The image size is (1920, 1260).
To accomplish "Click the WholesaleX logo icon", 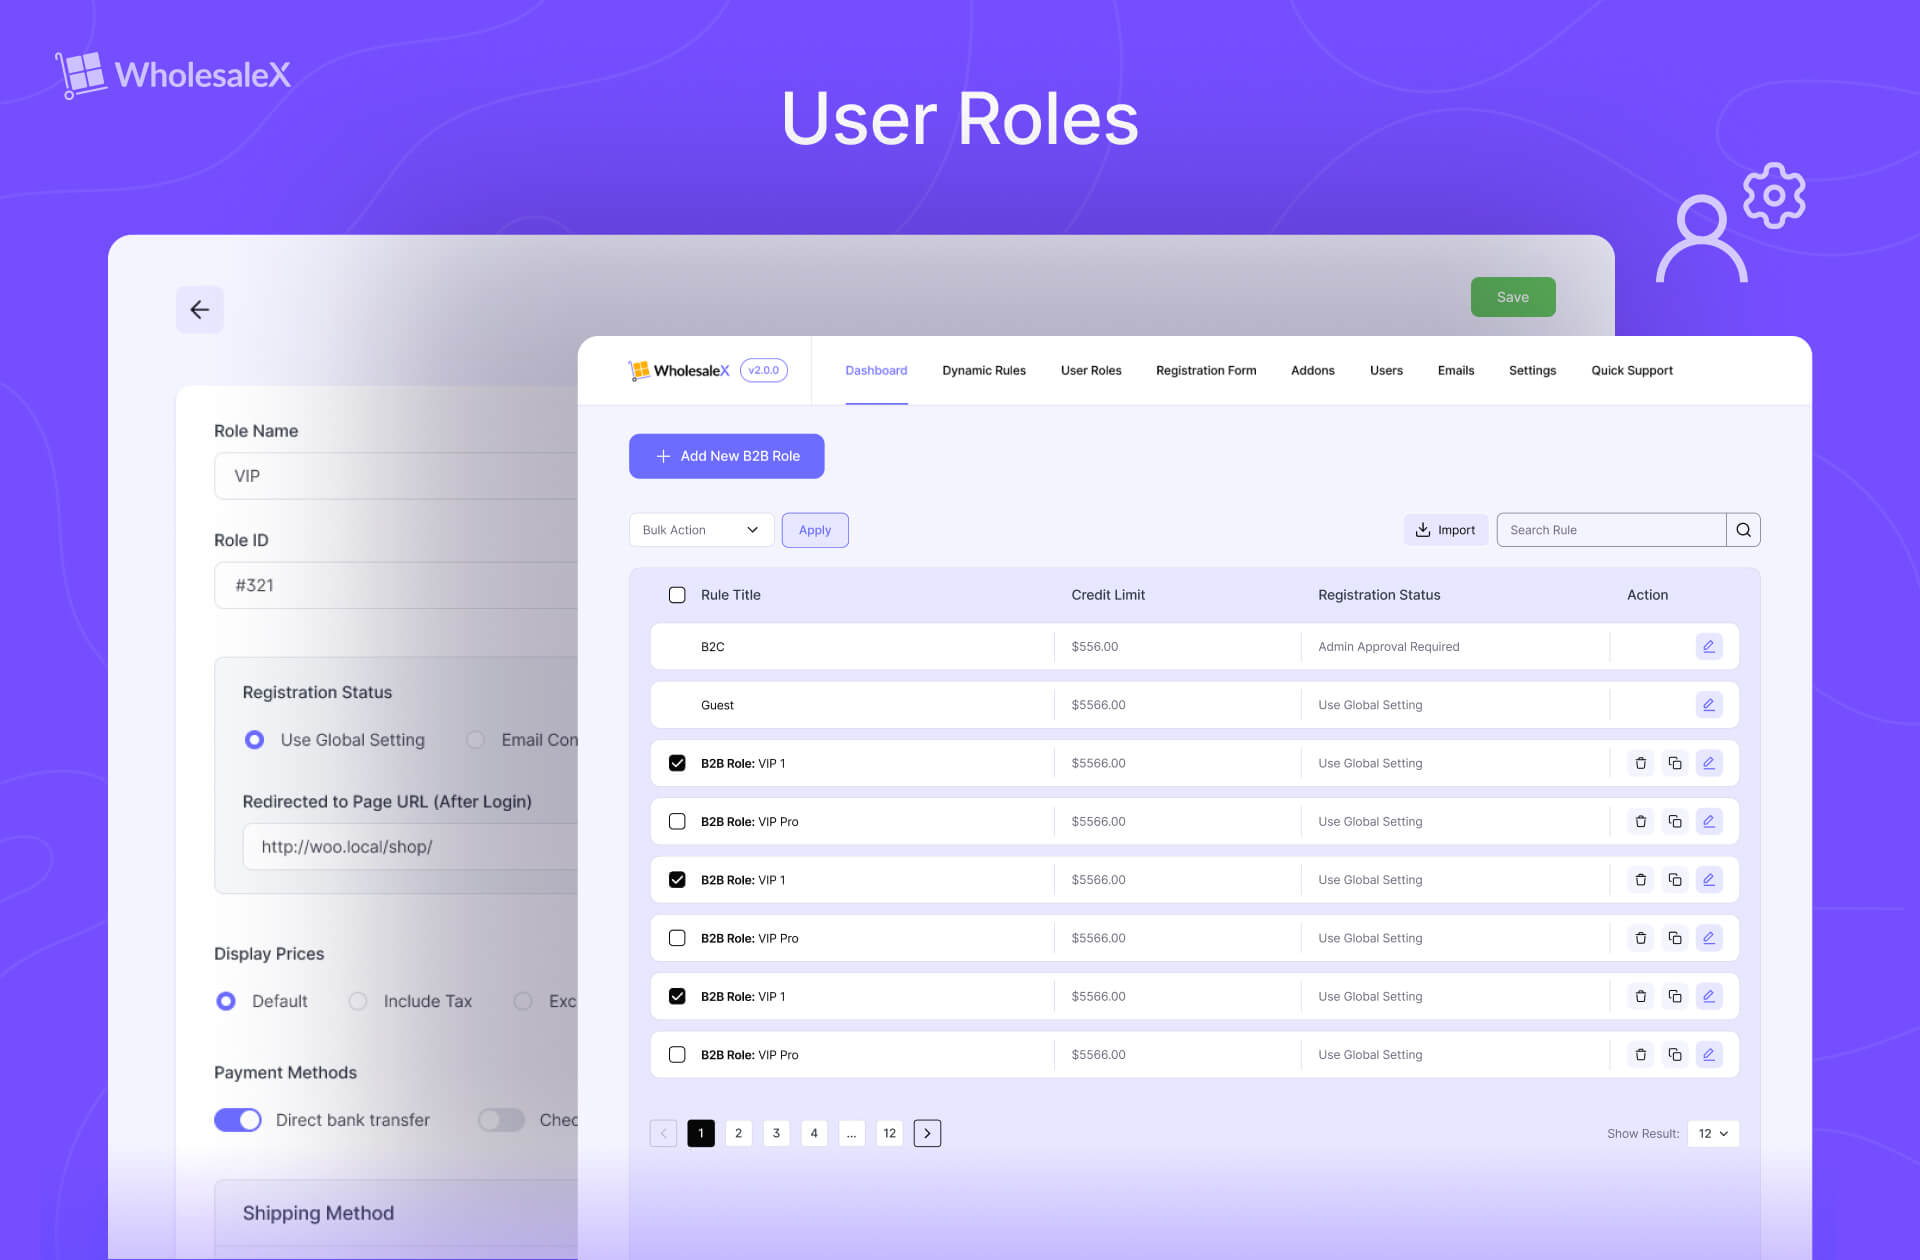I will click(x=640, y=370).
